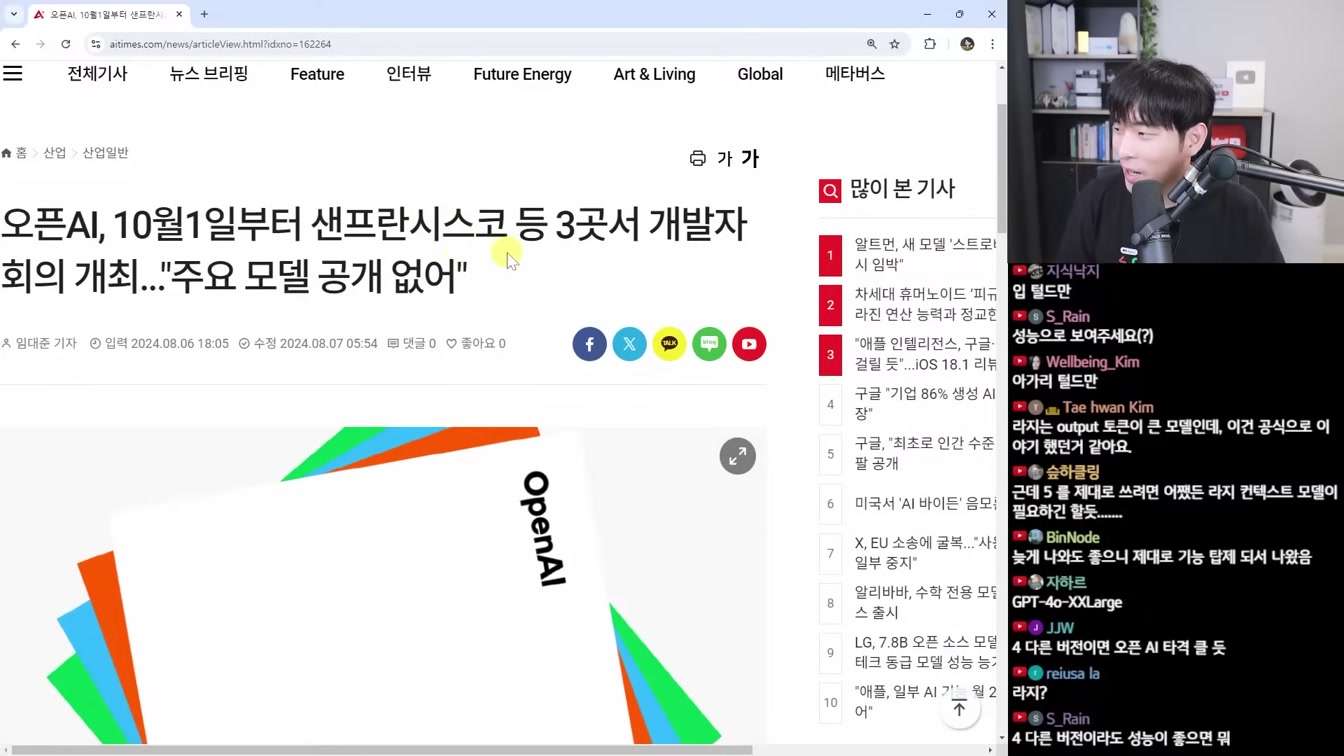The width and height of the screenshot is (1344, 756).
Task: Open article 미국서 'AI 바이든' 음모
Action: tap(925, 504)
